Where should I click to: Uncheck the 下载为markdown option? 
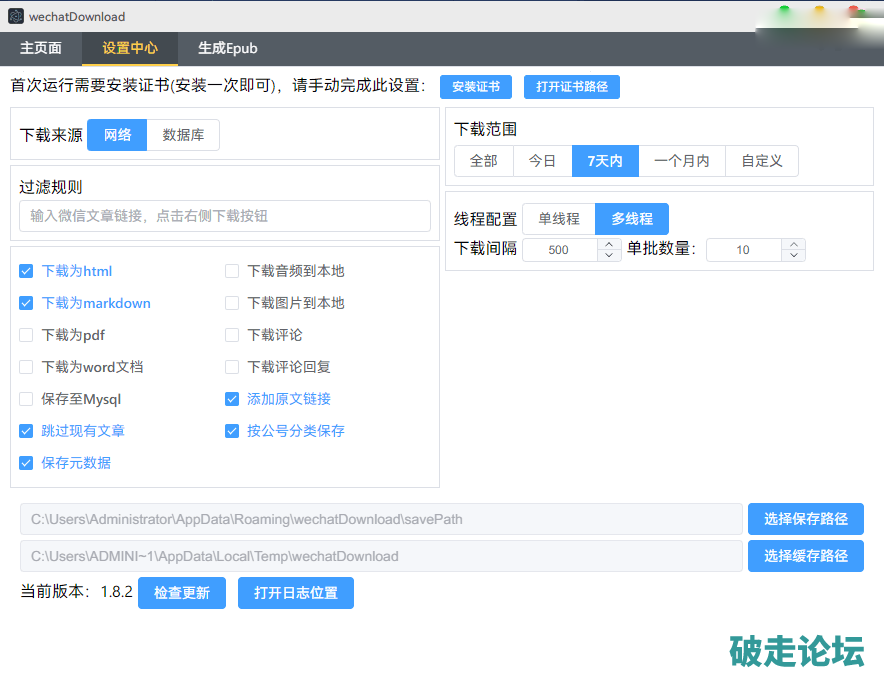pyautogui.click(x=26, y=303)
